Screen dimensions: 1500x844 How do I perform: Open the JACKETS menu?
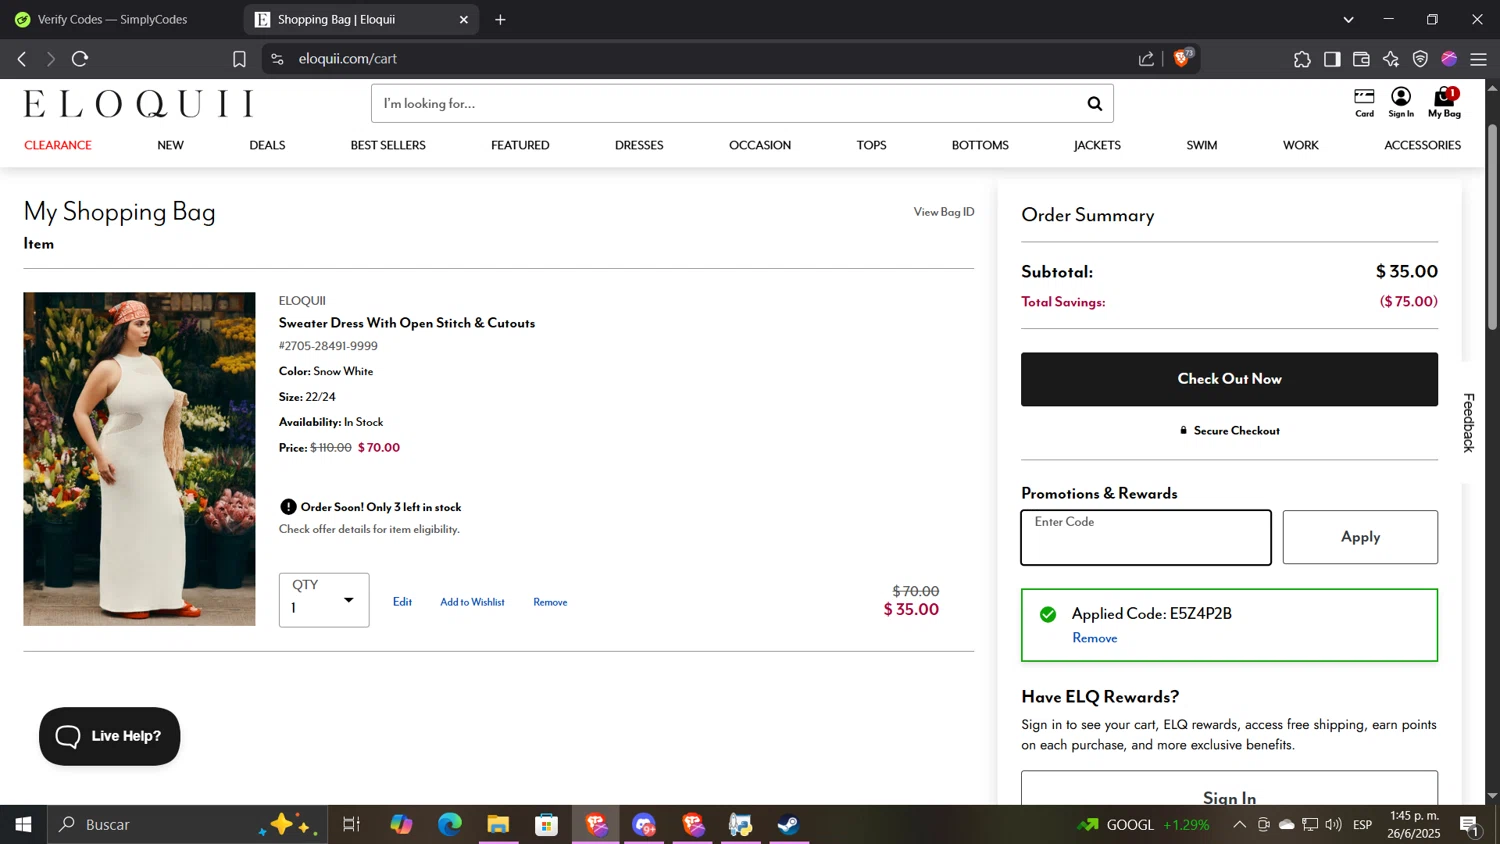tap(1097, 145)
